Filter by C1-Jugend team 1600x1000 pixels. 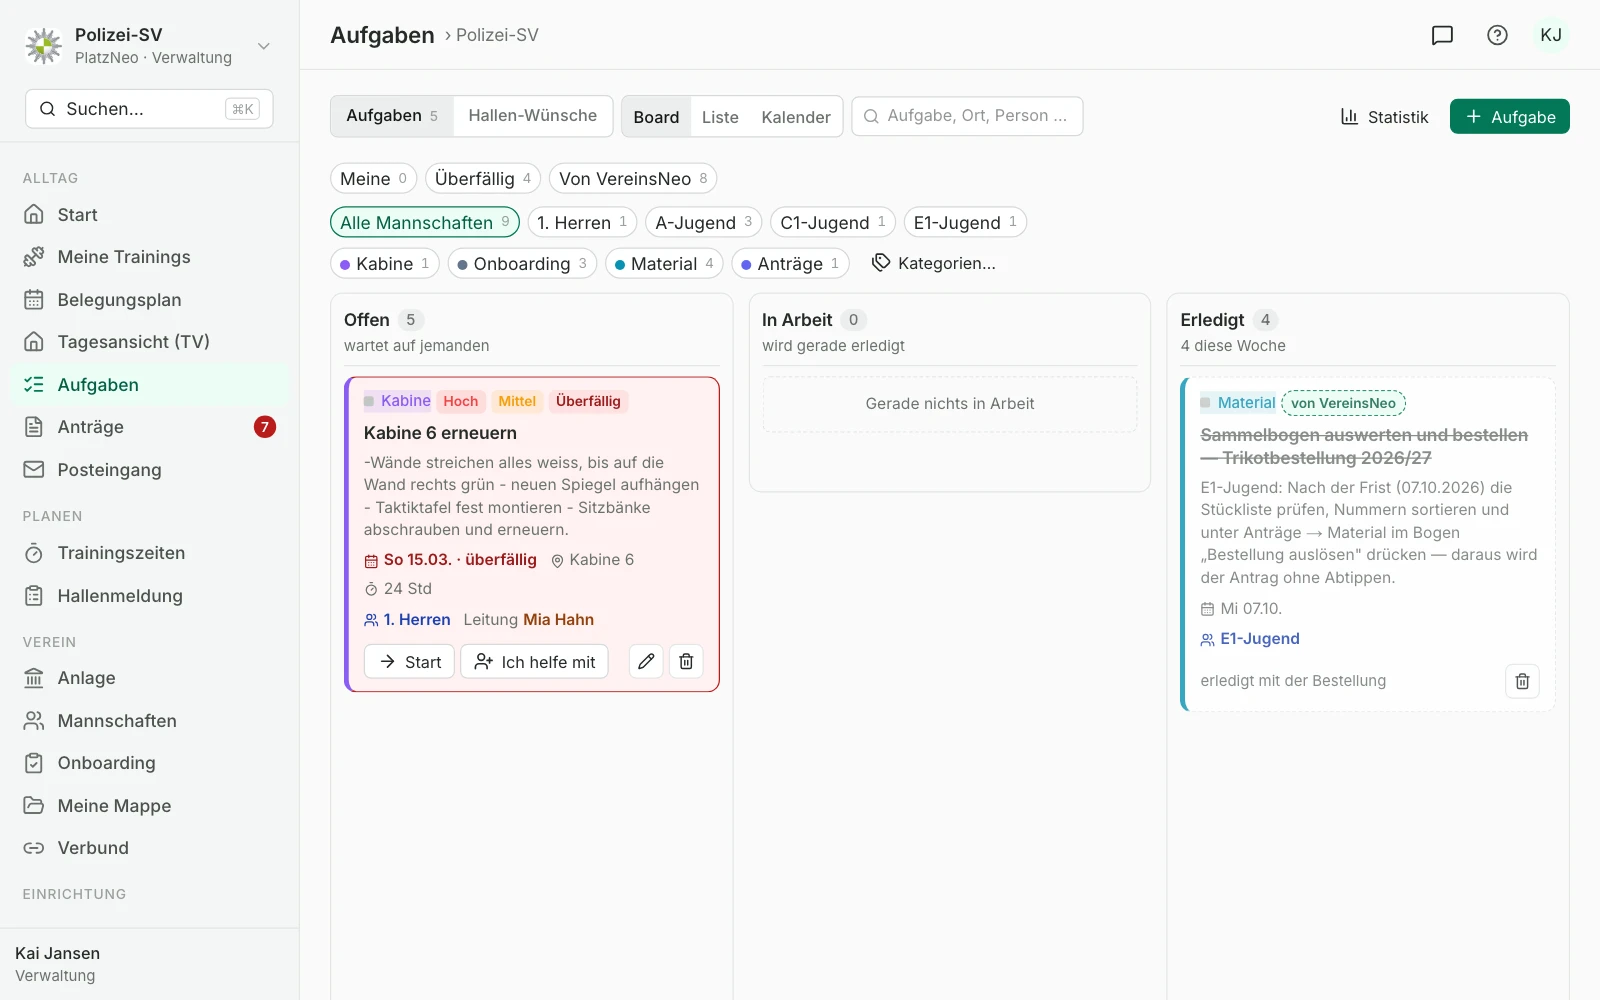point(833,222)
